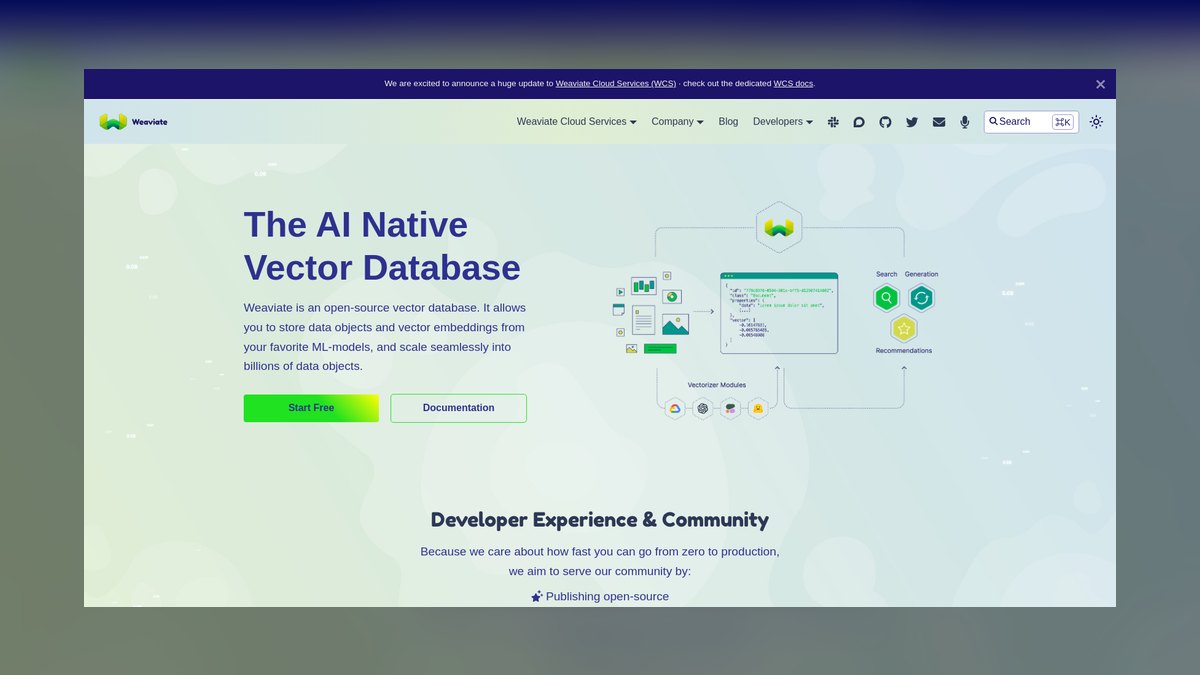This screenshot has height=675, width=1200.
Task: Open the podcast microphone icon
Action: coord(965,122)
